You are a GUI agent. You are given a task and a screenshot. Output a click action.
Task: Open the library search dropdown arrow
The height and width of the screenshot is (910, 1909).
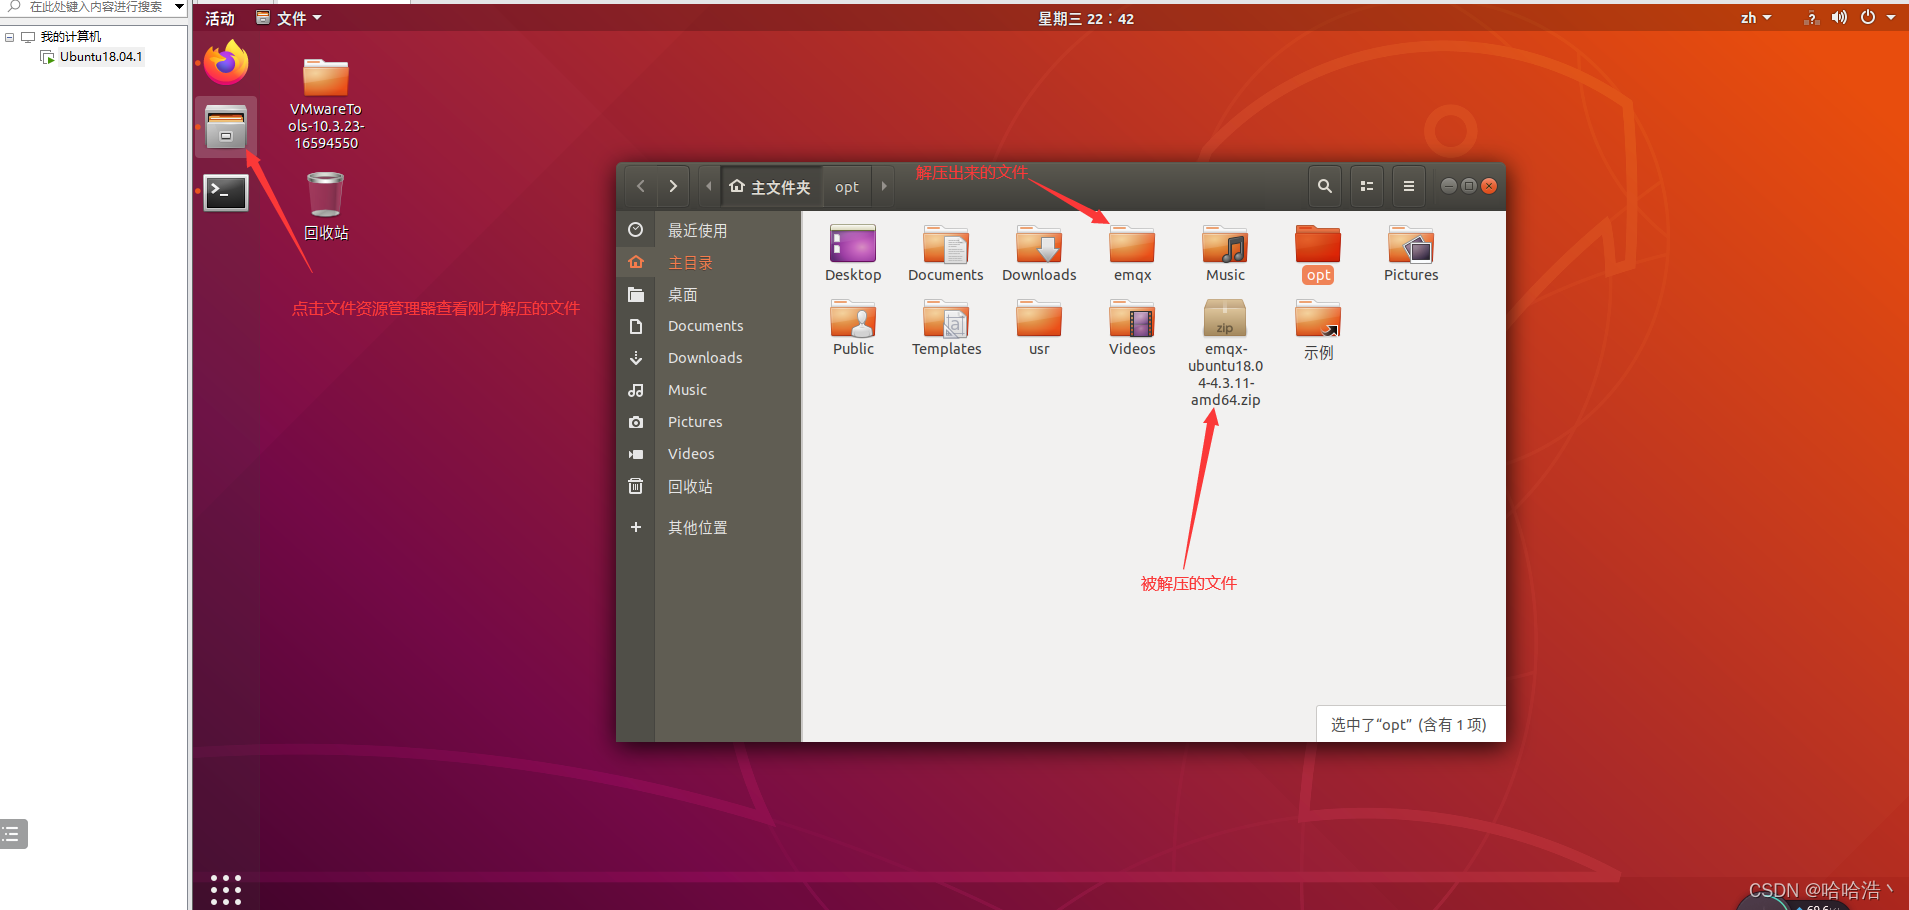(179, 7)
